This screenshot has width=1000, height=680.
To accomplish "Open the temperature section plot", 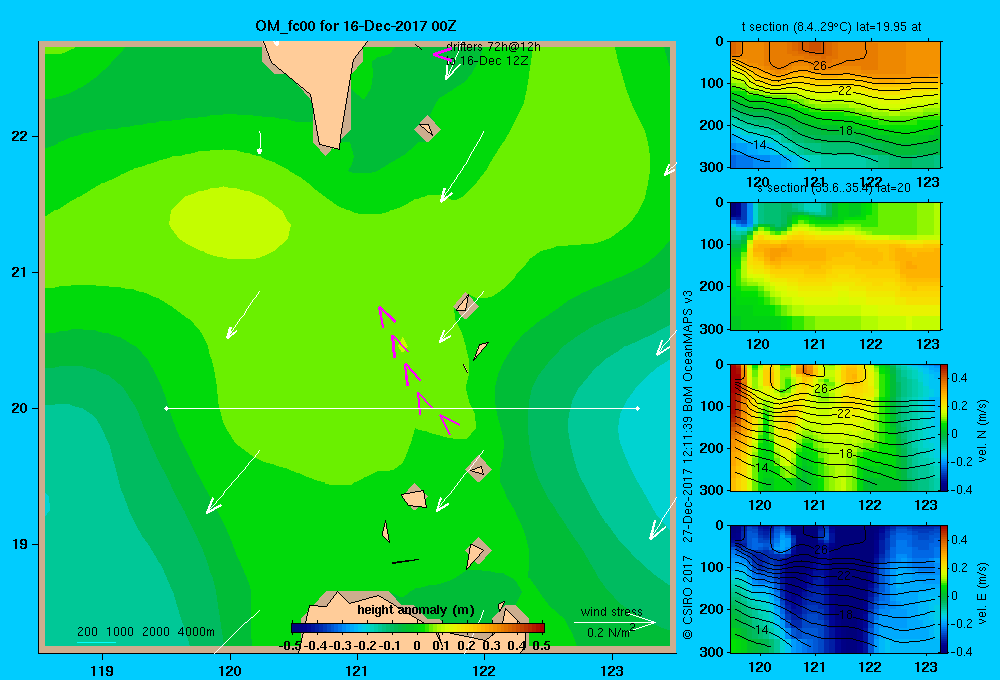I will pos(835,105).
